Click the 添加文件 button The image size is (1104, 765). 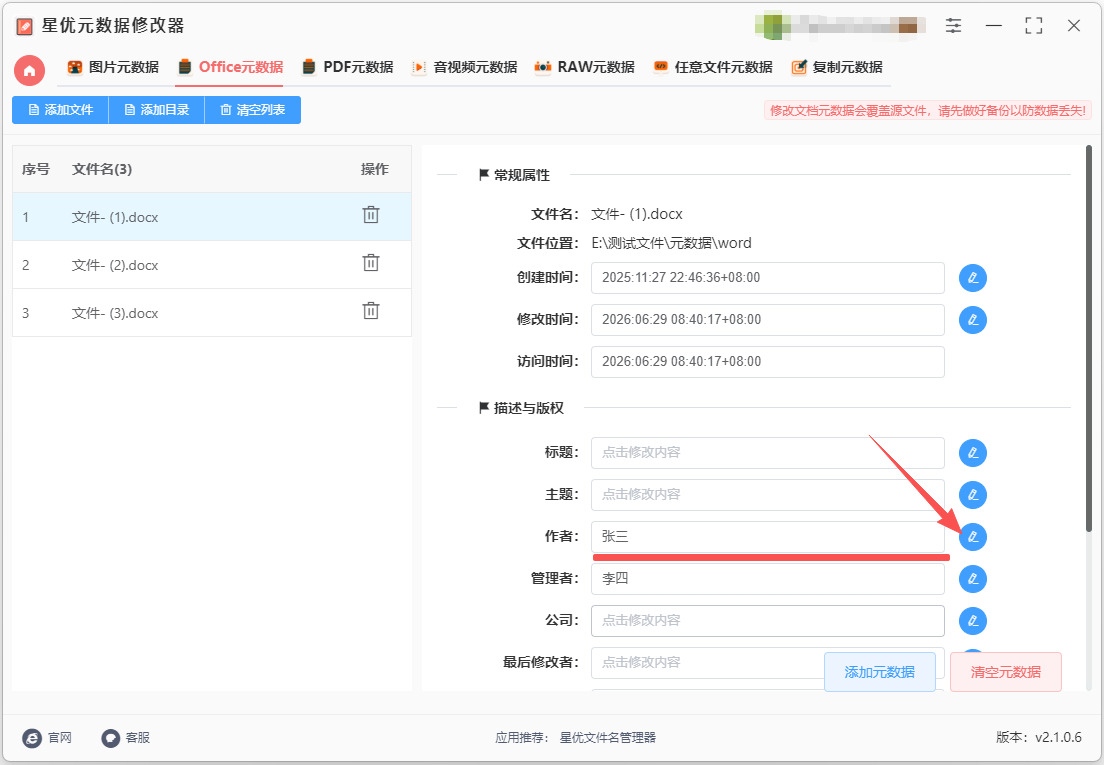tap(61, 110)
